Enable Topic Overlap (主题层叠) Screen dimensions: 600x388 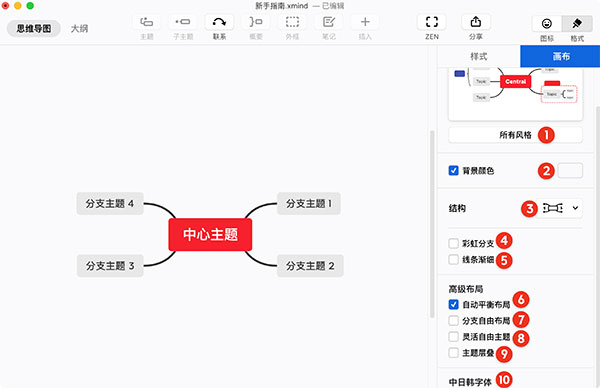(x=453, y=352)
